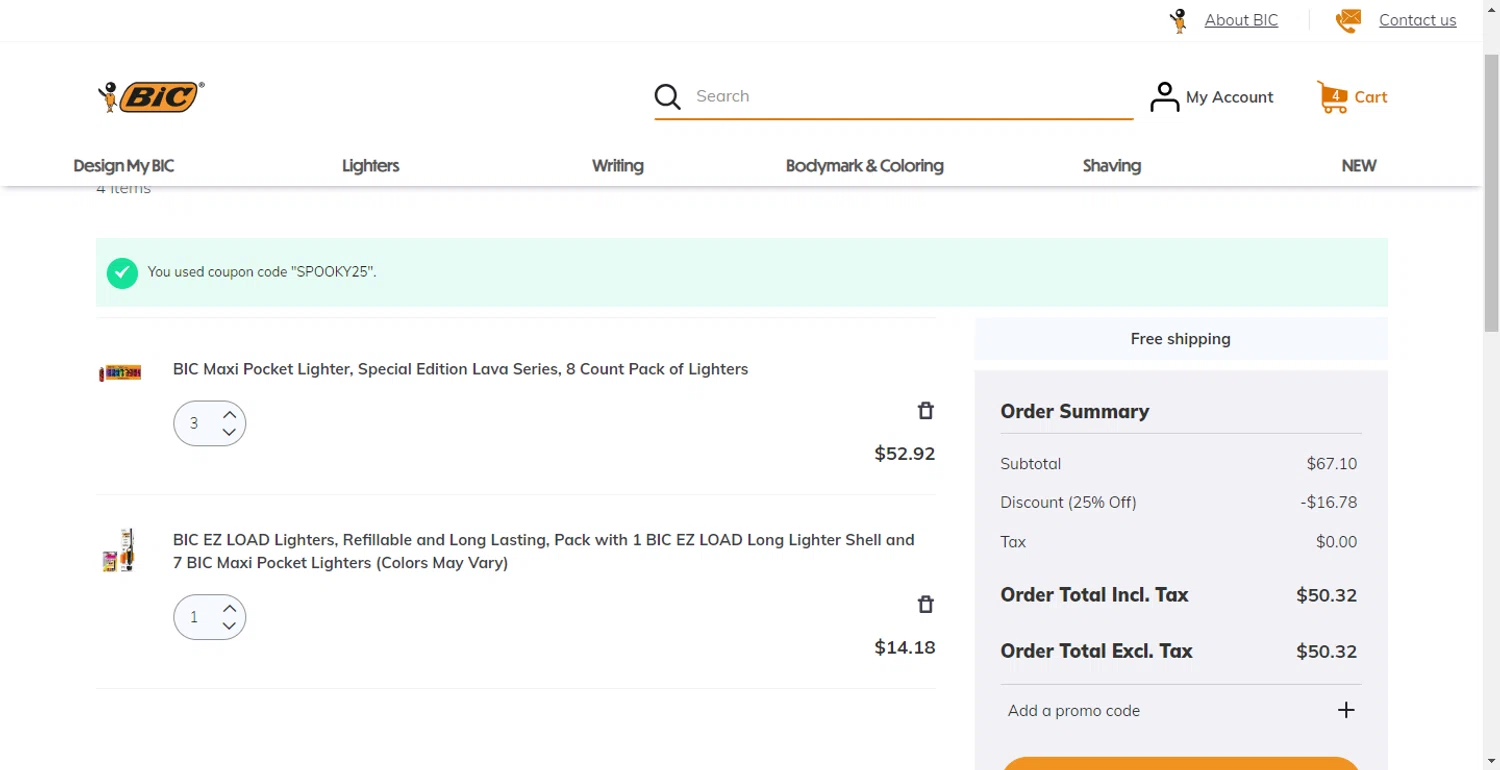Open the Lighters menu

pos(370,166)
